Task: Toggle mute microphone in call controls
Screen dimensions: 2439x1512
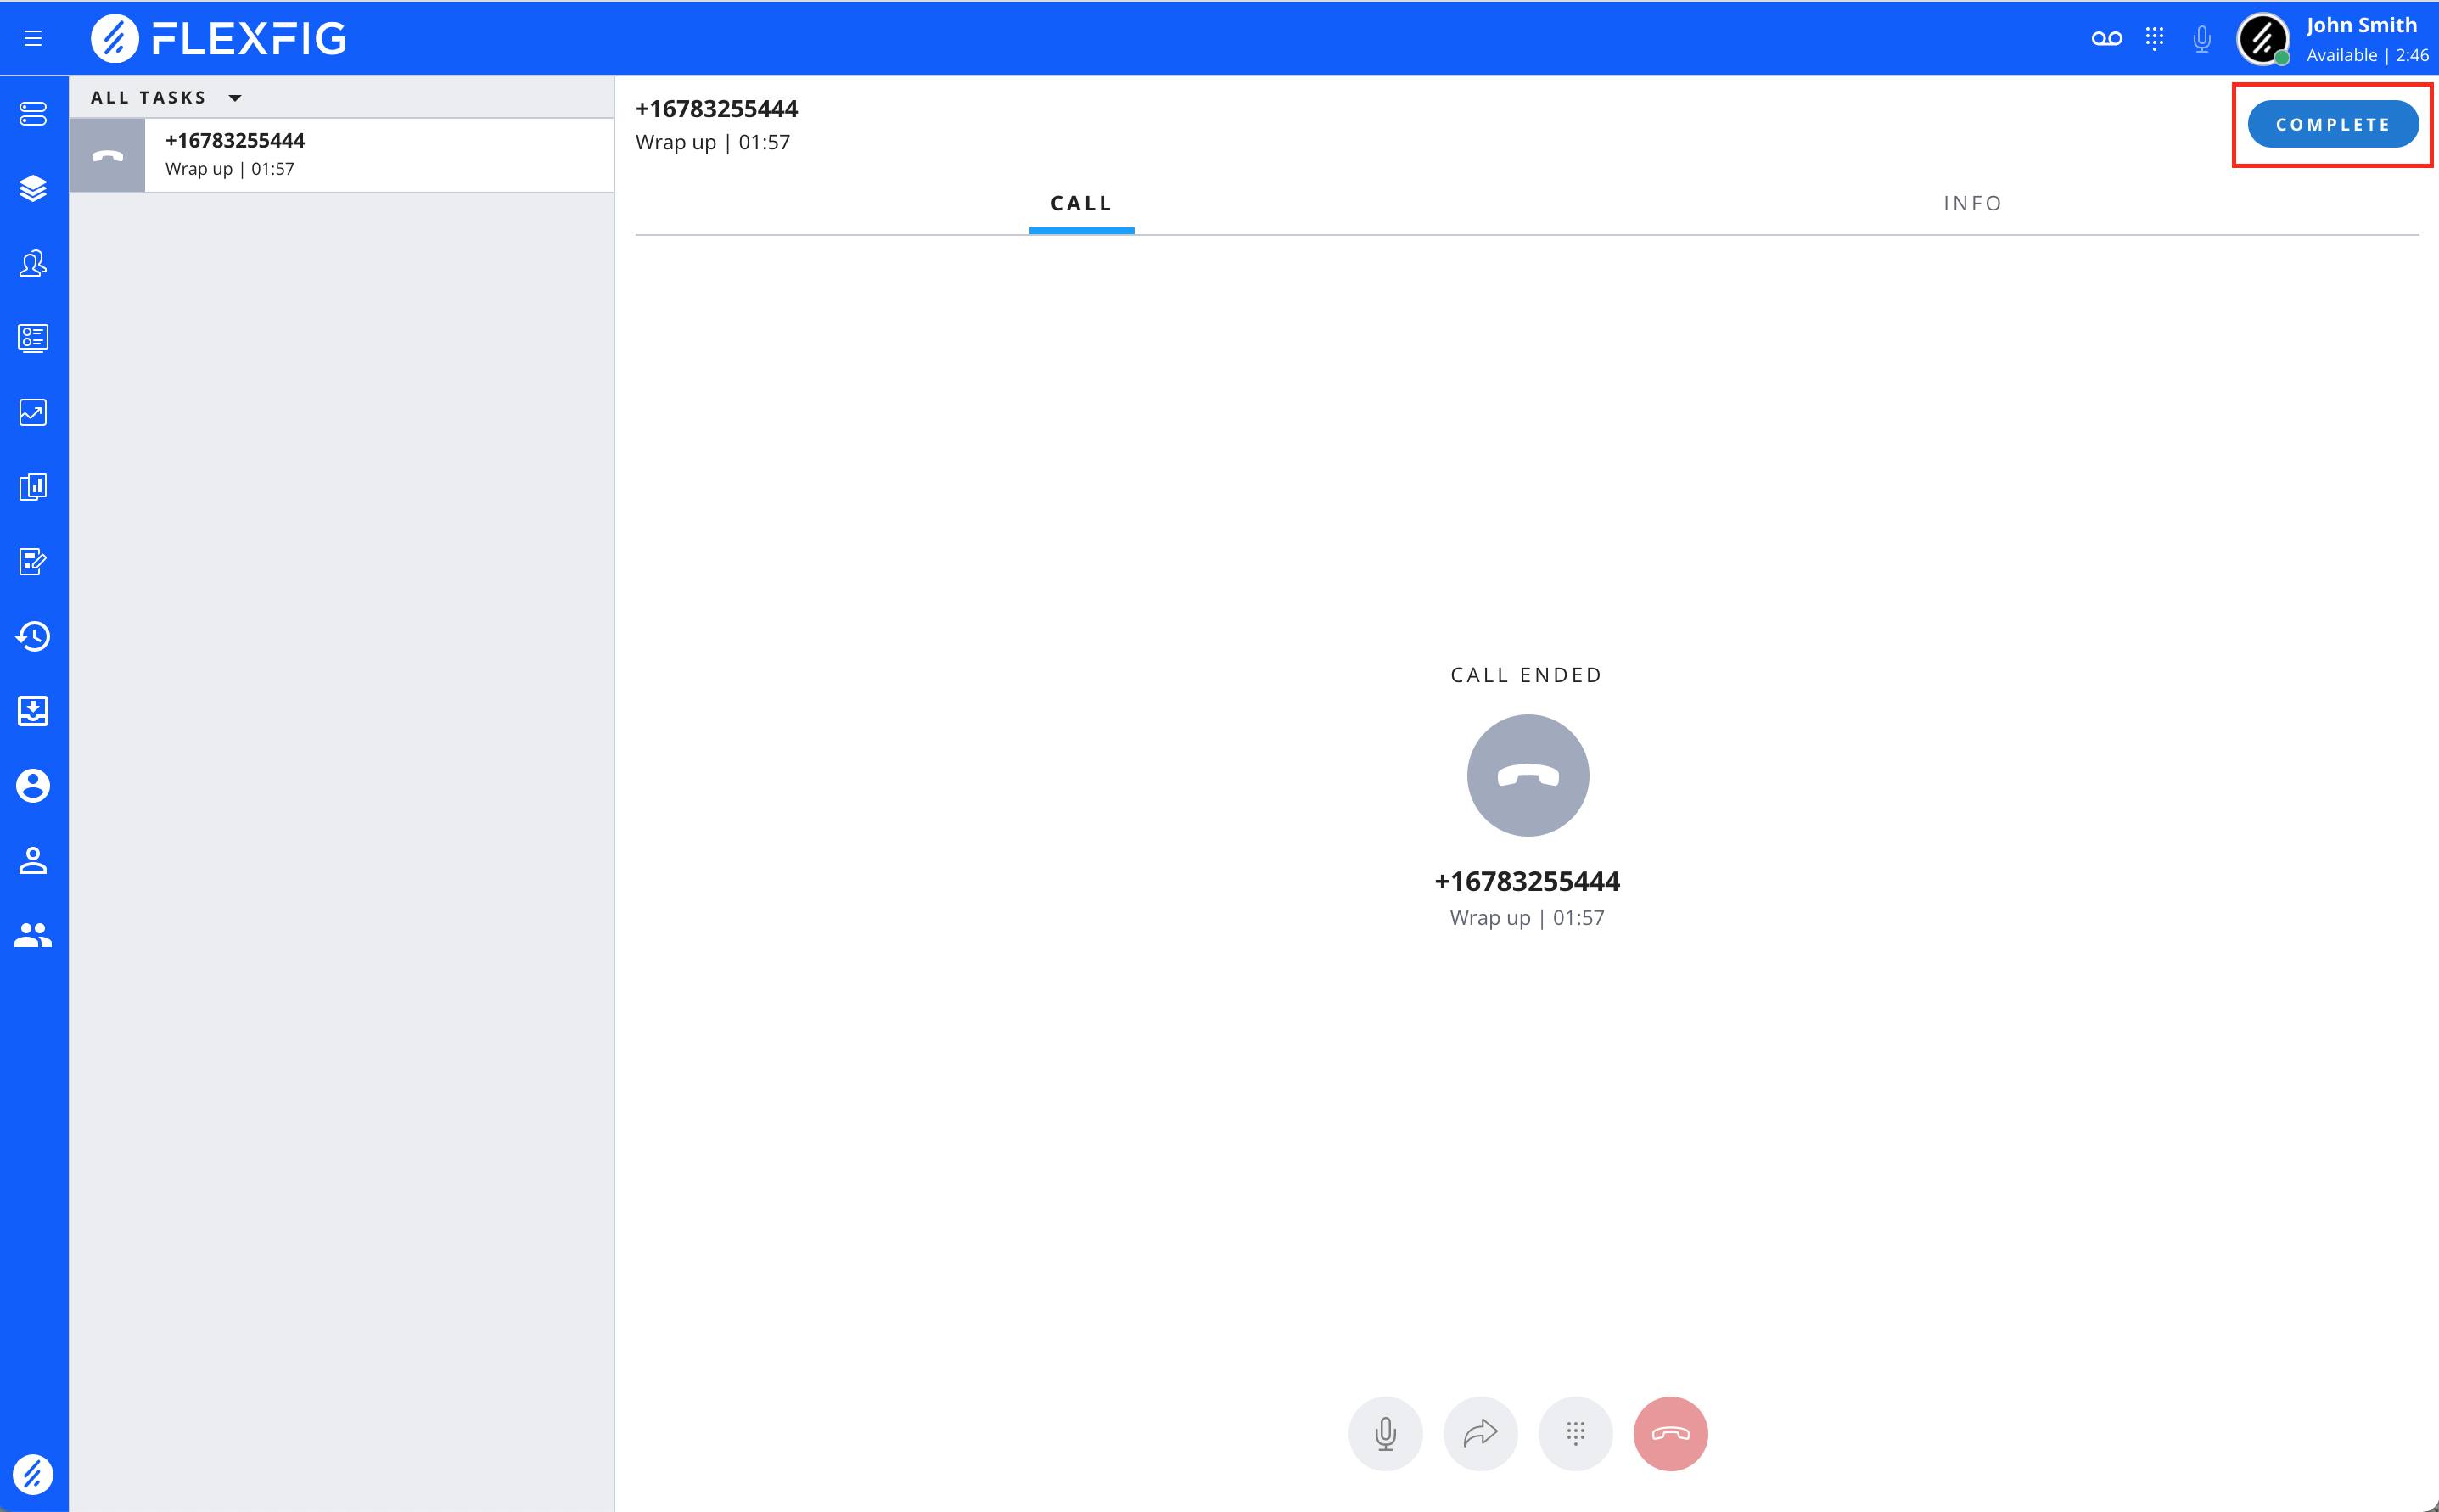Action: tap(1385, 1433)
